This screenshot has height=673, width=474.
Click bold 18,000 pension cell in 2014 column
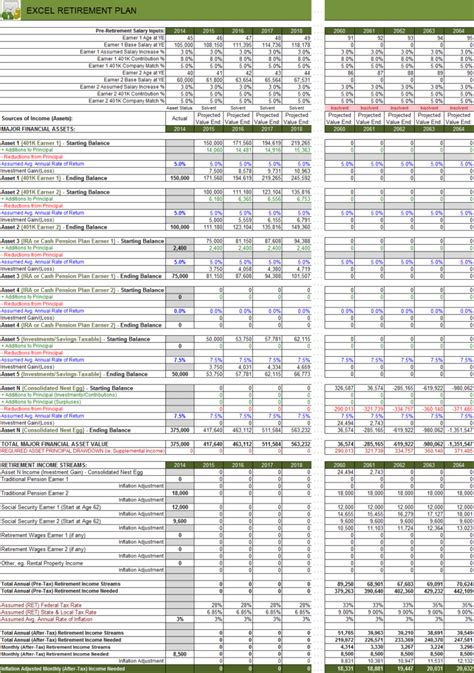click(x=180, y=493)
